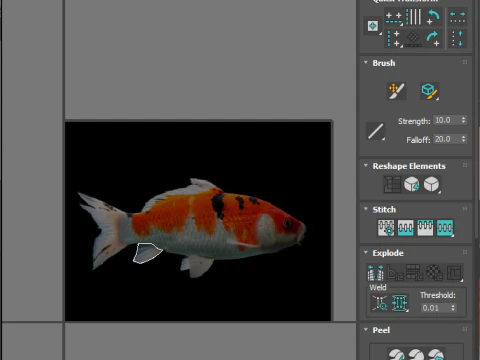Select the Relax brush with cube icon
The height and width of the screenshot is (360, 480).
click(x=429, y=91)
